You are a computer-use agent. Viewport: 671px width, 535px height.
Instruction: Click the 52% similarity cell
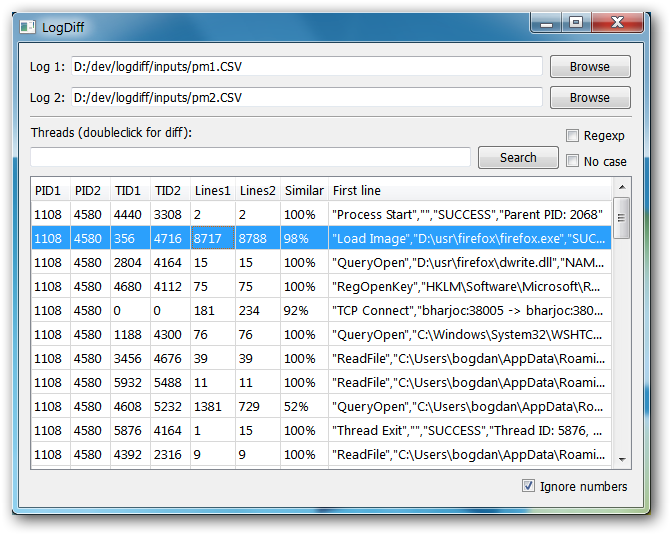coord(304,406)
